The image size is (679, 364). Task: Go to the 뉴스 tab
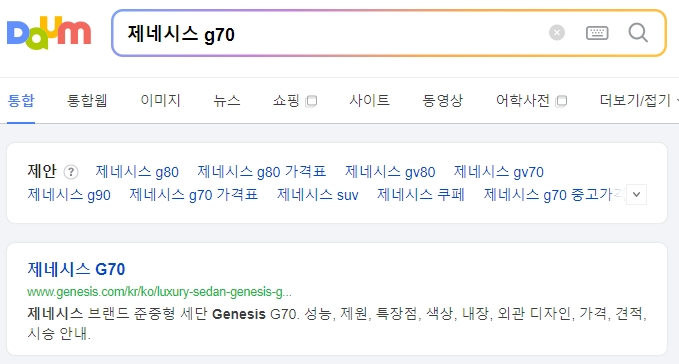226,100
